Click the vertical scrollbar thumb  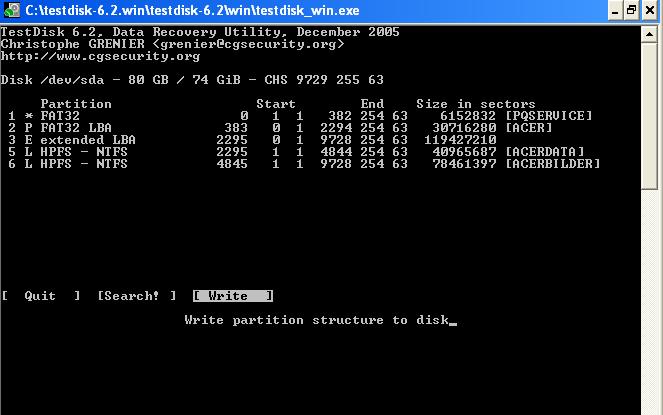pos(649,116)
